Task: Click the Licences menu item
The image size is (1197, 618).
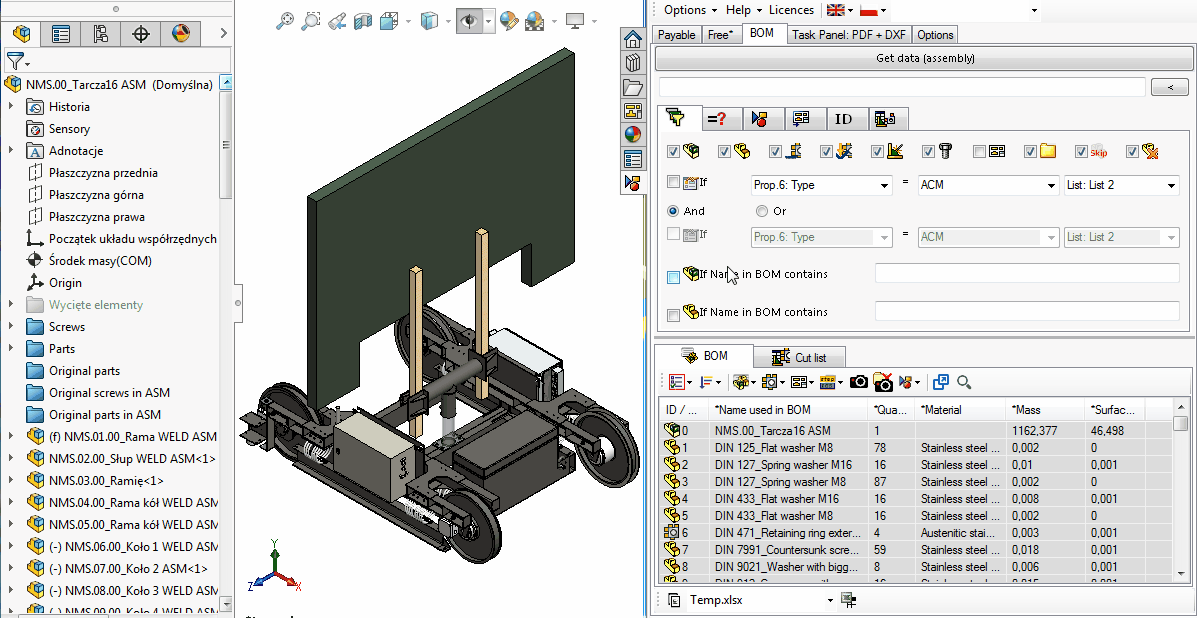Action: (791, 10)
